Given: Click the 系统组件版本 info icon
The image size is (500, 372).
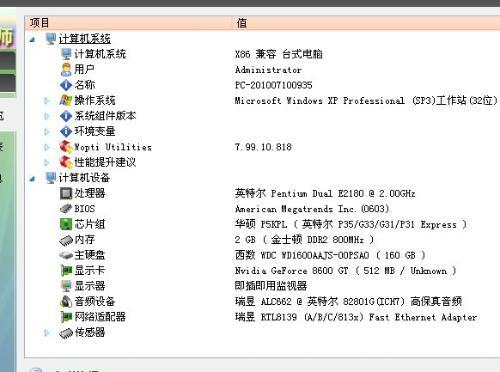Looking at the screenshot, I should 66,116.
